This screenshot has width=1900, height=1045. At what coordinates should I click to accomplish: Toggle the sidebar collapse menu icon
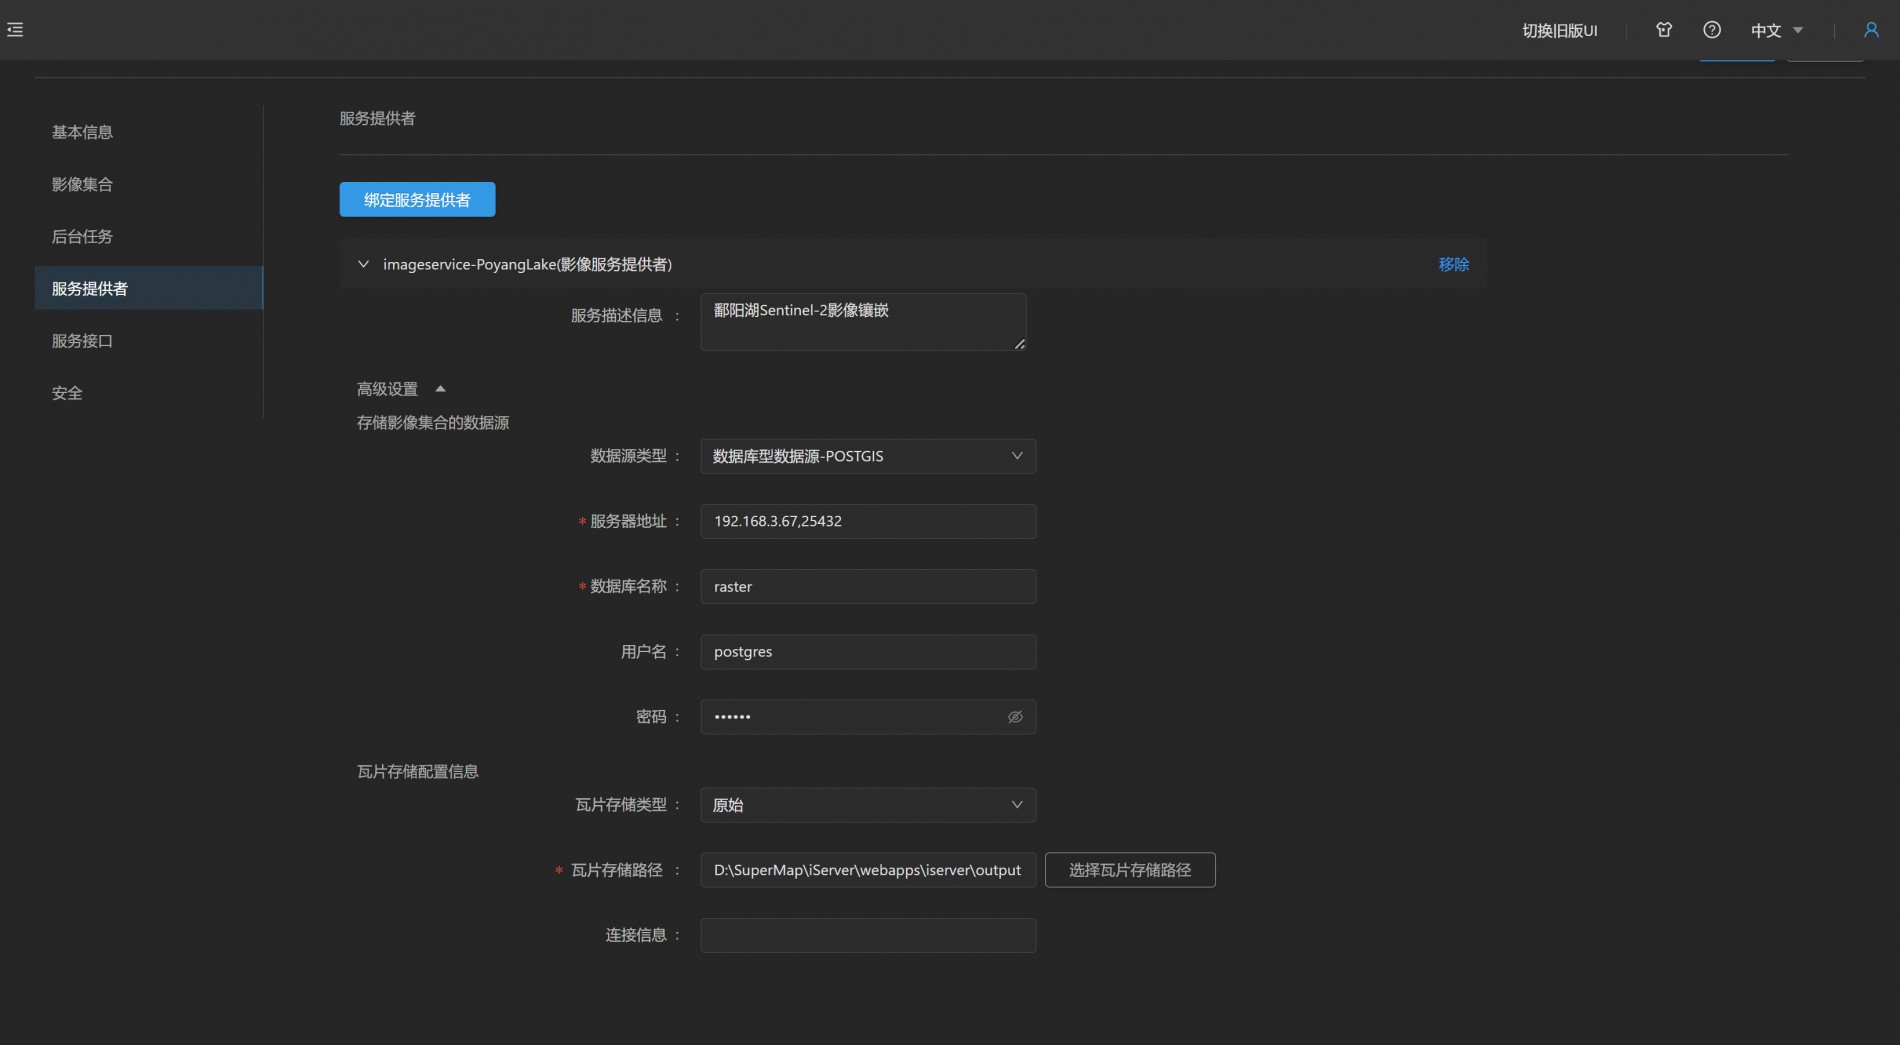[x=15, y=30]
